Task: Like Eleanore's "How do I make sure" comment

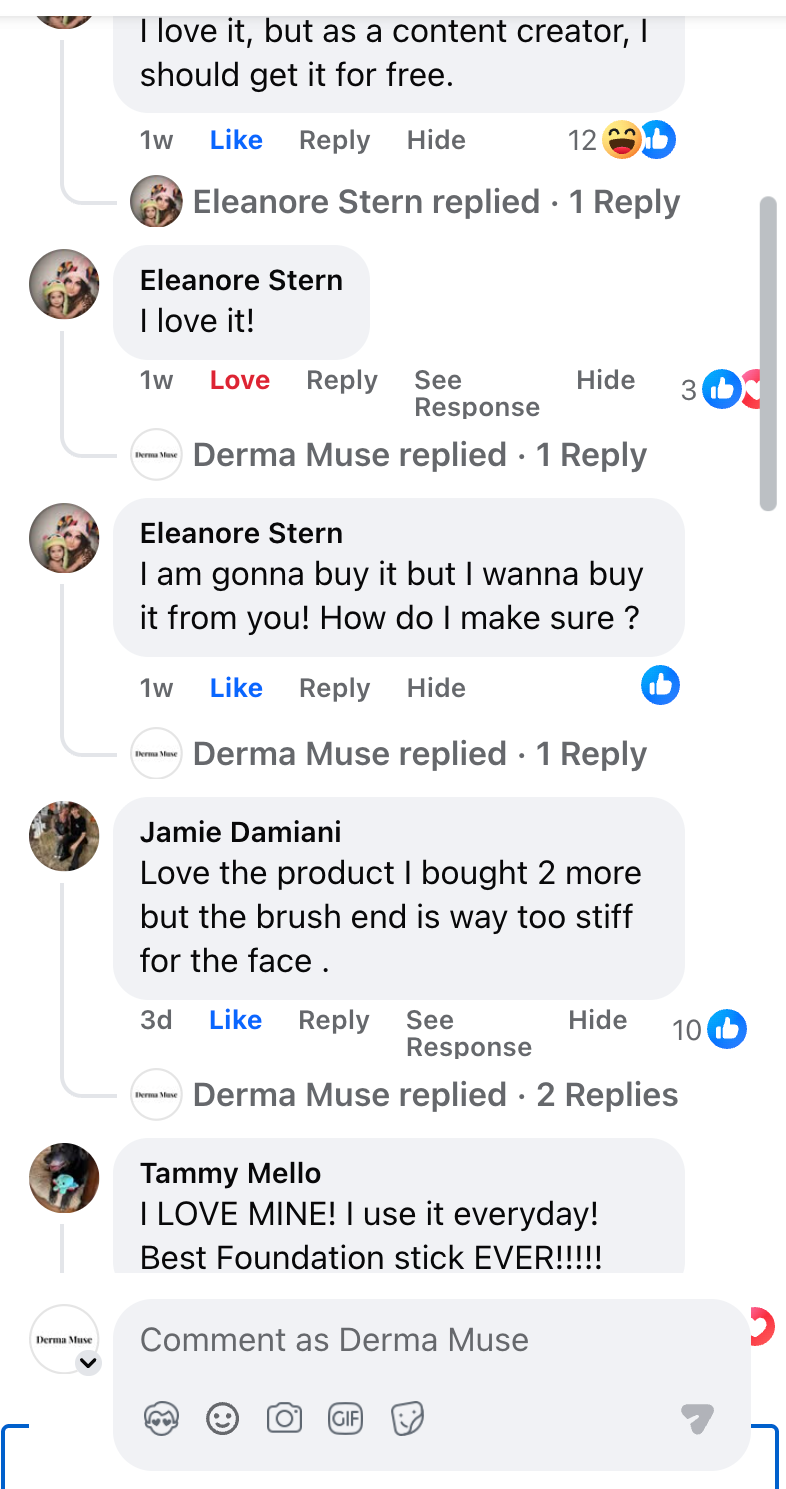Action: click(x=235, y=688)
